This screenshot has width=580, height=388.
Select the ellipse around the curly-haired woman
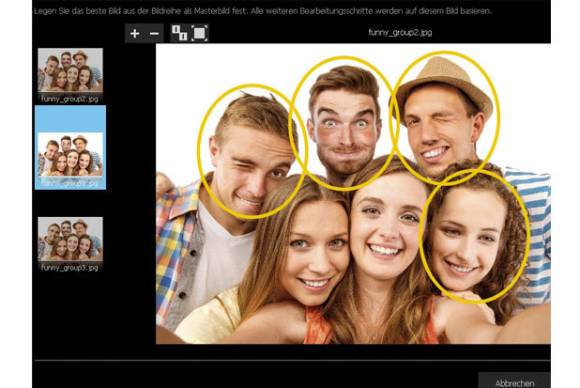pyautogui.click(x=475, y=237)
